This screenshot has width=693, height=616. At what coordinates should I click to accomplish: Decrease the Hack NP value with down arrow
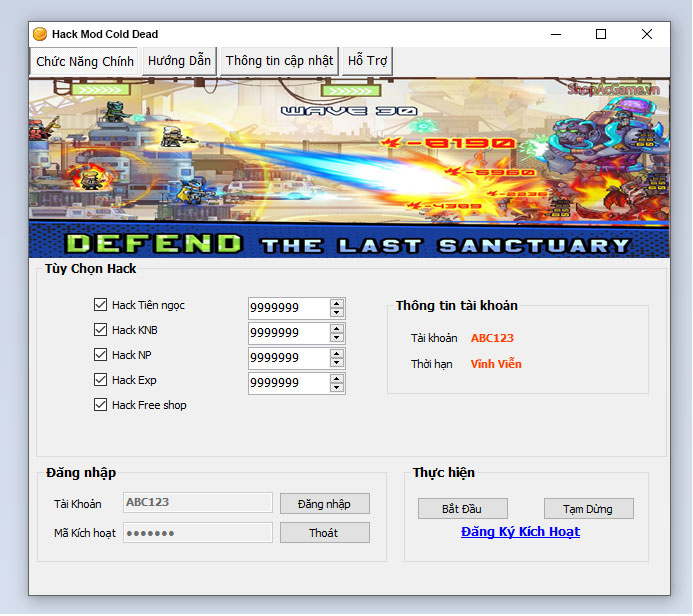337,363
